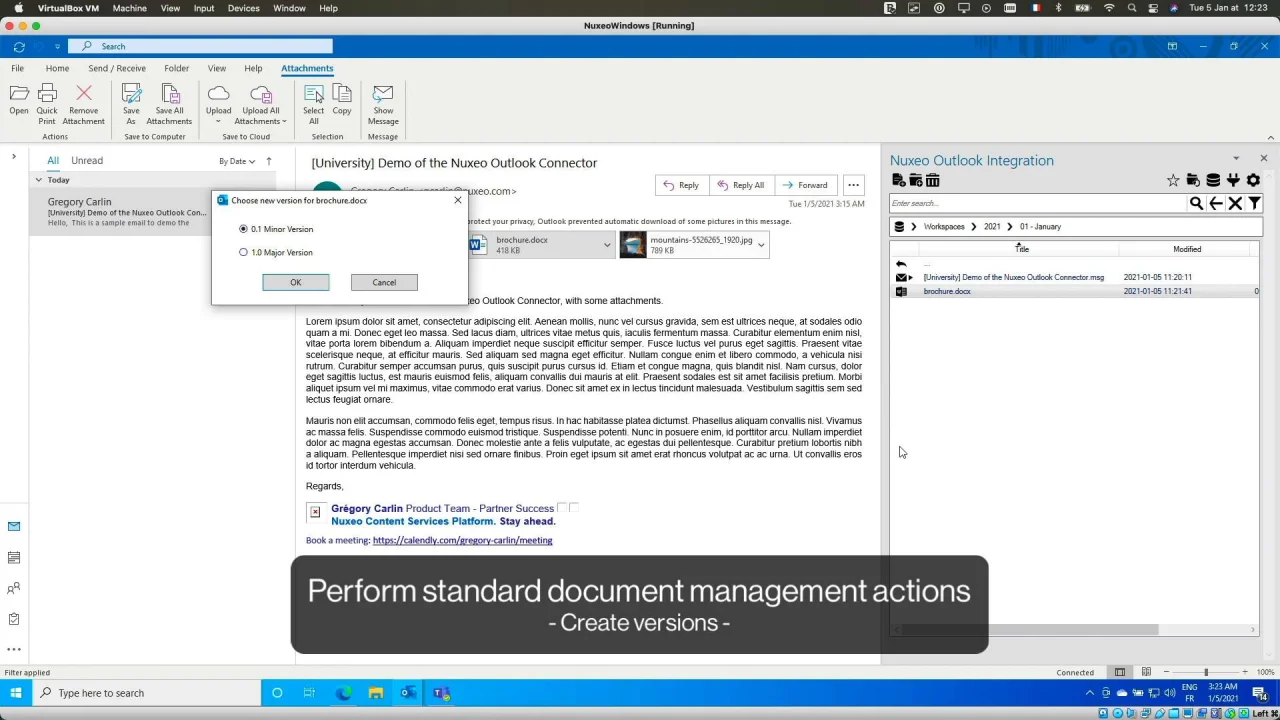Image resolution: width=1280 pixels, height=720 pixels.
Task: Click Nuxeo back arrow icon
Action: pos(1216,204)
